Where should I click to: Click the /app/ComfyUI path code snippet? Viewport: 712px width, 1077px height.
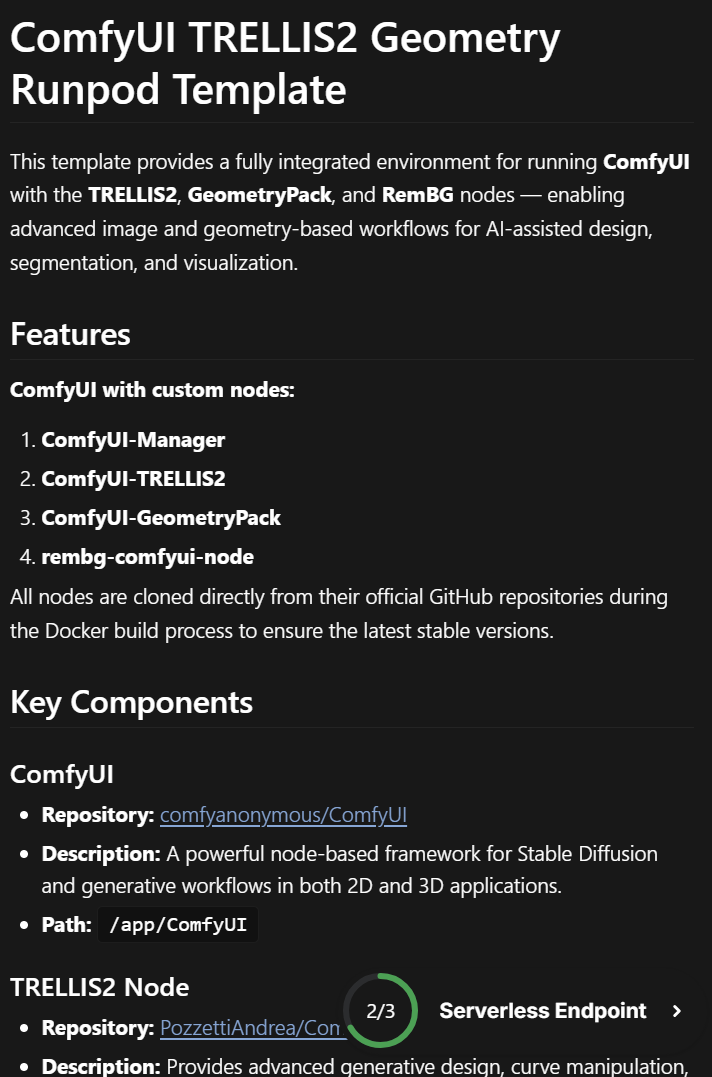click(178, 924)
